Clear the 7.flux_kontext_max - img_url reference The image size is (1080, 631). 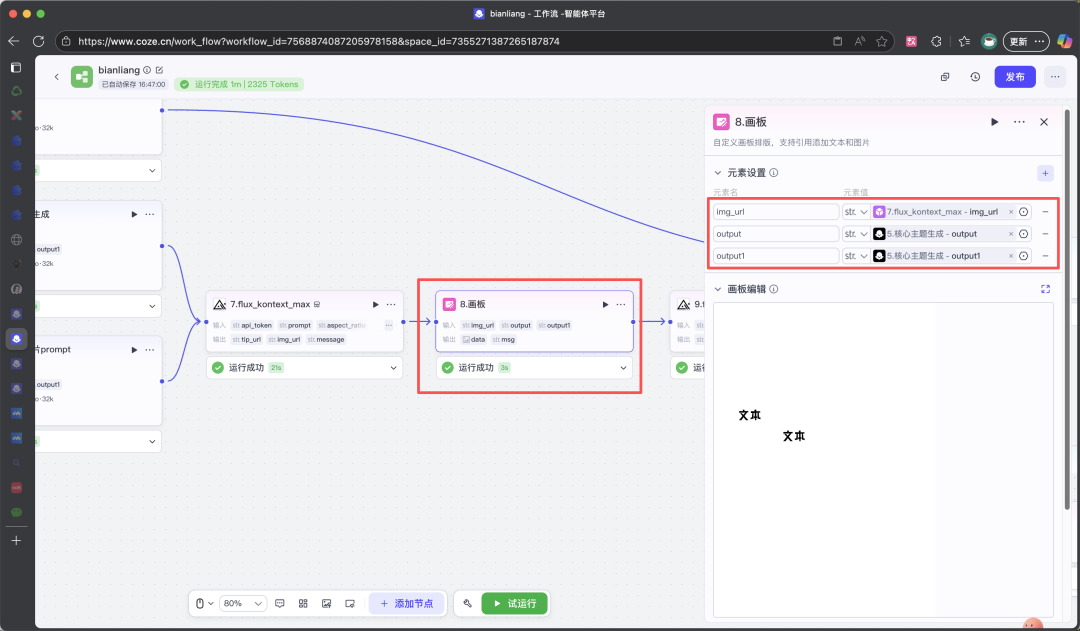point(1010,212)
